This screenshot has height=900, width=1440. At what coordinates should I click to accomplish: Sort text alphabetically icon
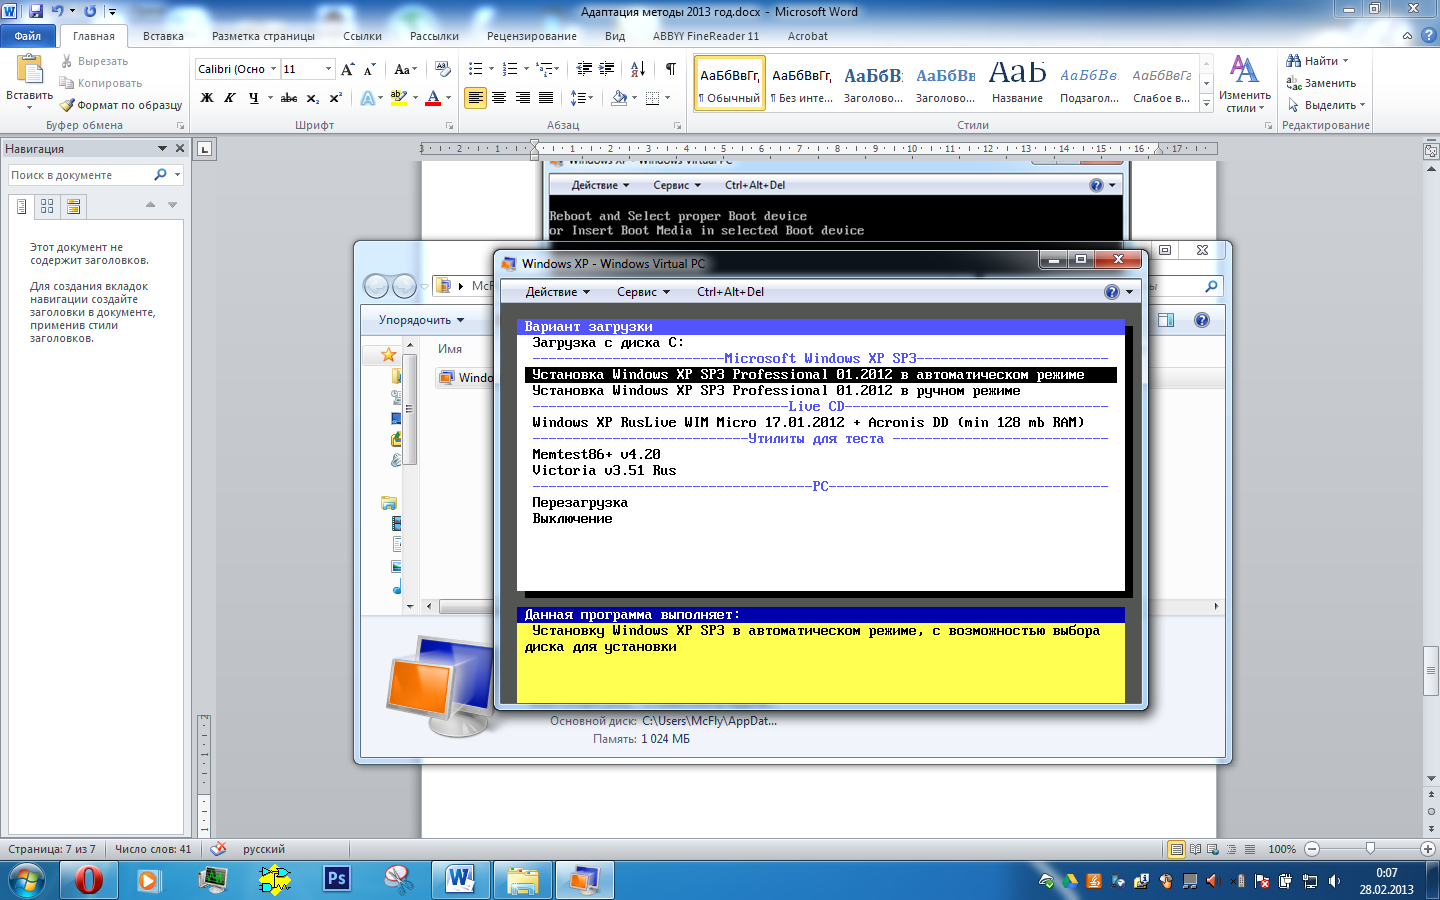(x=637, y=69)
